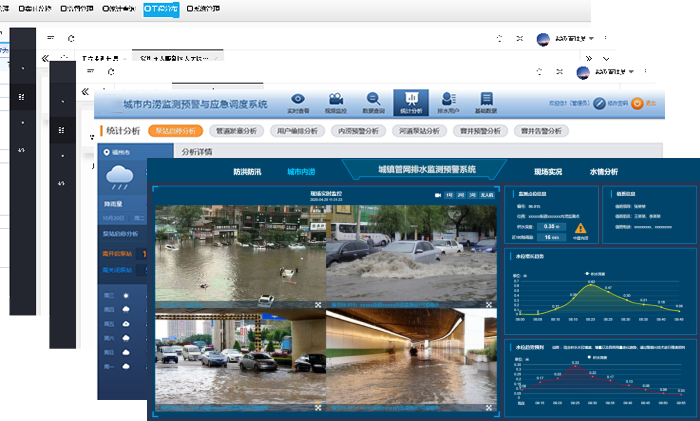Click the rain cloud weather icon
Image resolution: width=700 pixels, height=421 pixels.
[119, 177]
